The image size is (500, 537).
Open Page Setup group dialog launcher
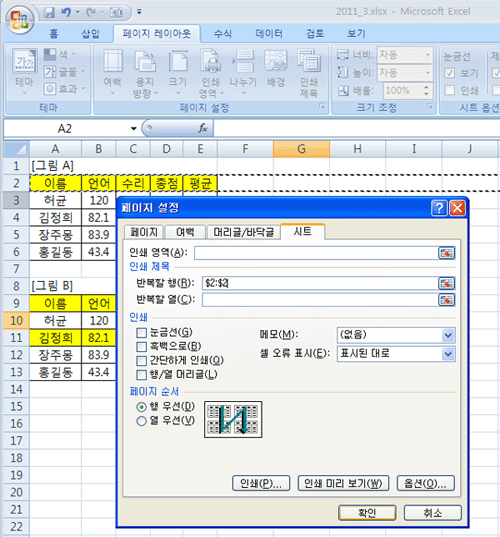(322, 106)
